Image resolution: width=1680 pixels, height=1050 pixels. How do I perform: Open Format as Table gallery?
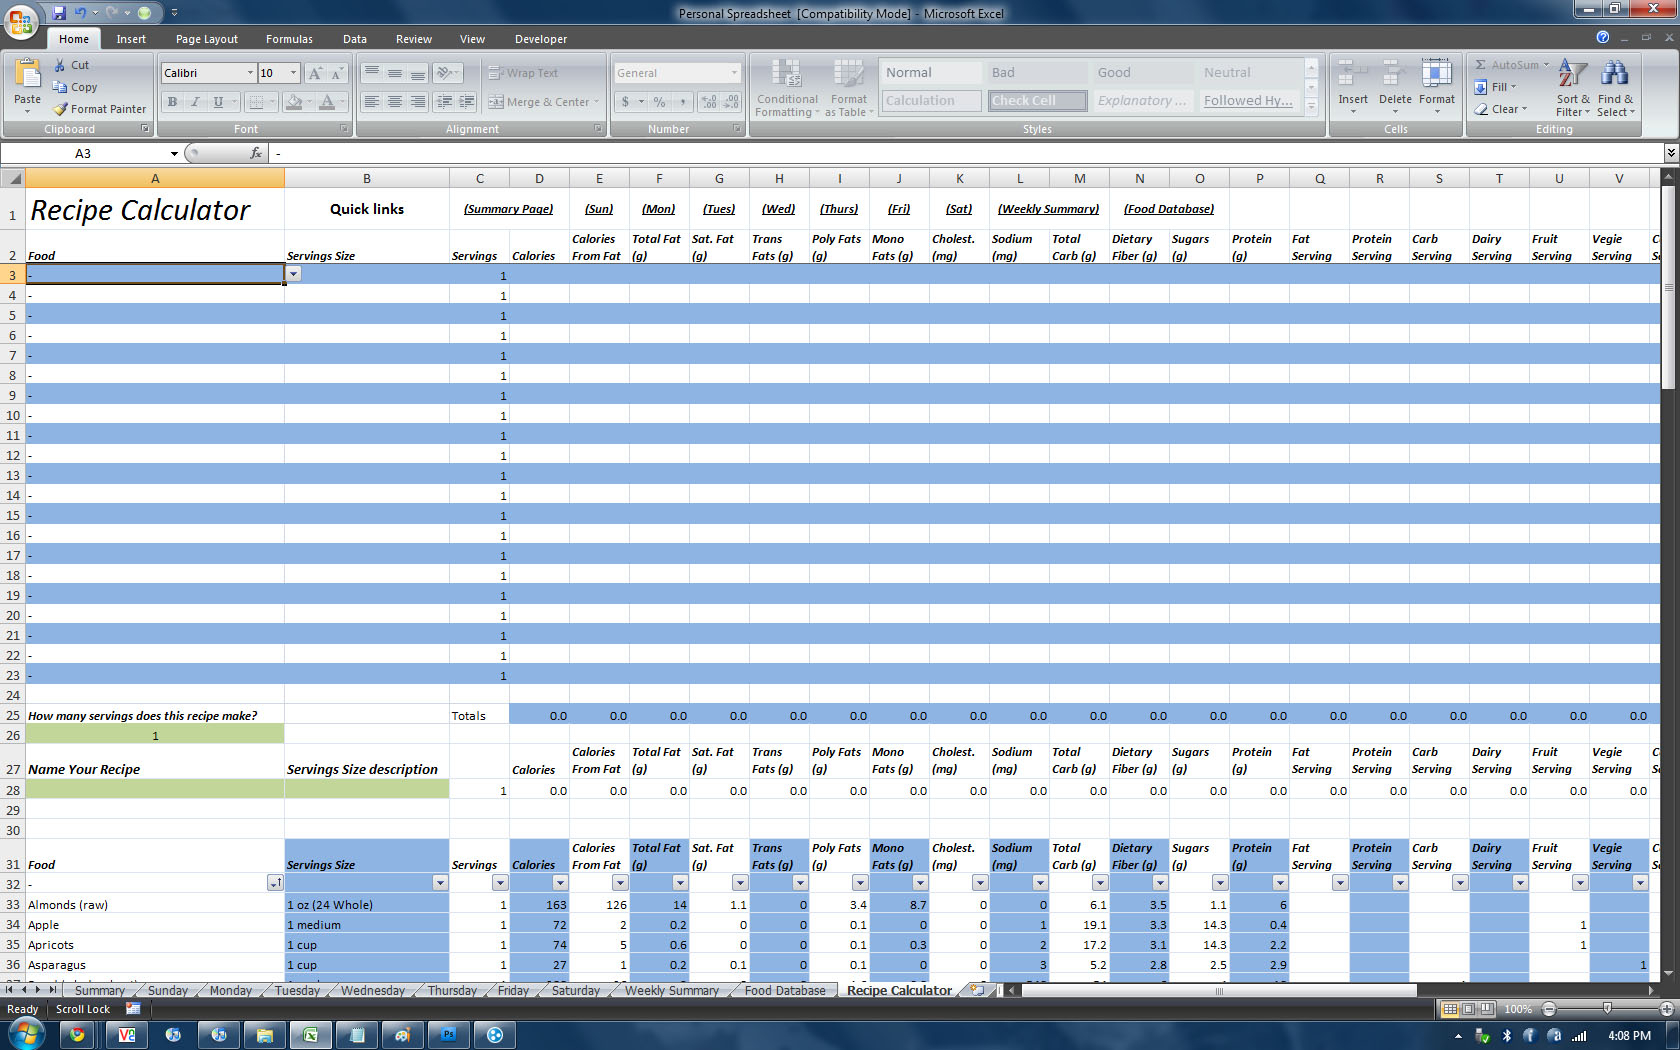(x=848, y=88)
